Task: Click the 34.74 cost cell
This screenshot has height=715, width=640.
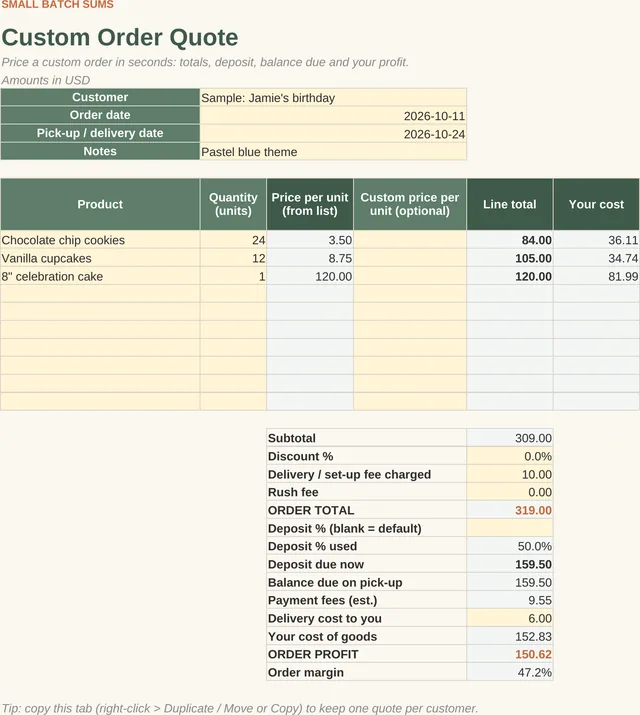Action: pos(596,258)
